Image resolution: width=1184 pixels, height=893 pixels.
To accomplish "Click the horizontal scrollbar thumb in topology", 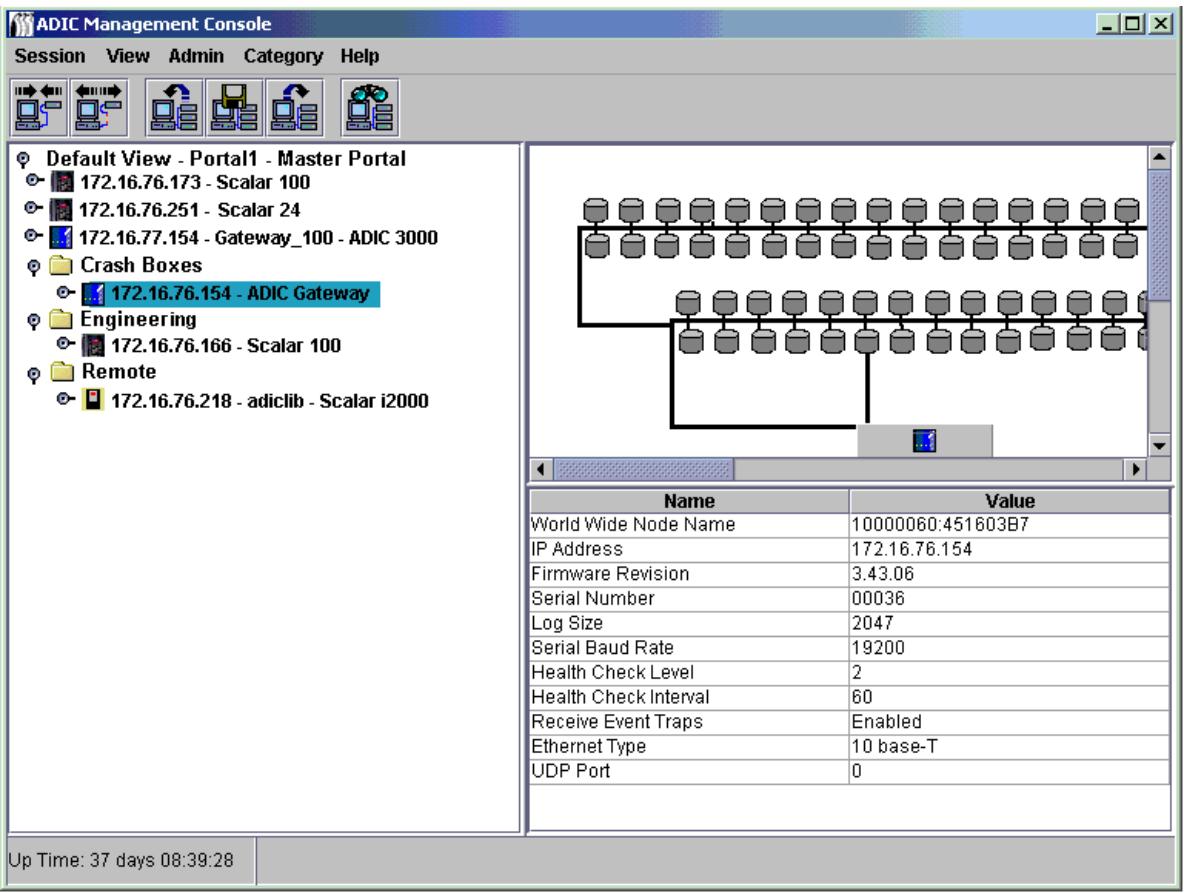I will 643,469.
